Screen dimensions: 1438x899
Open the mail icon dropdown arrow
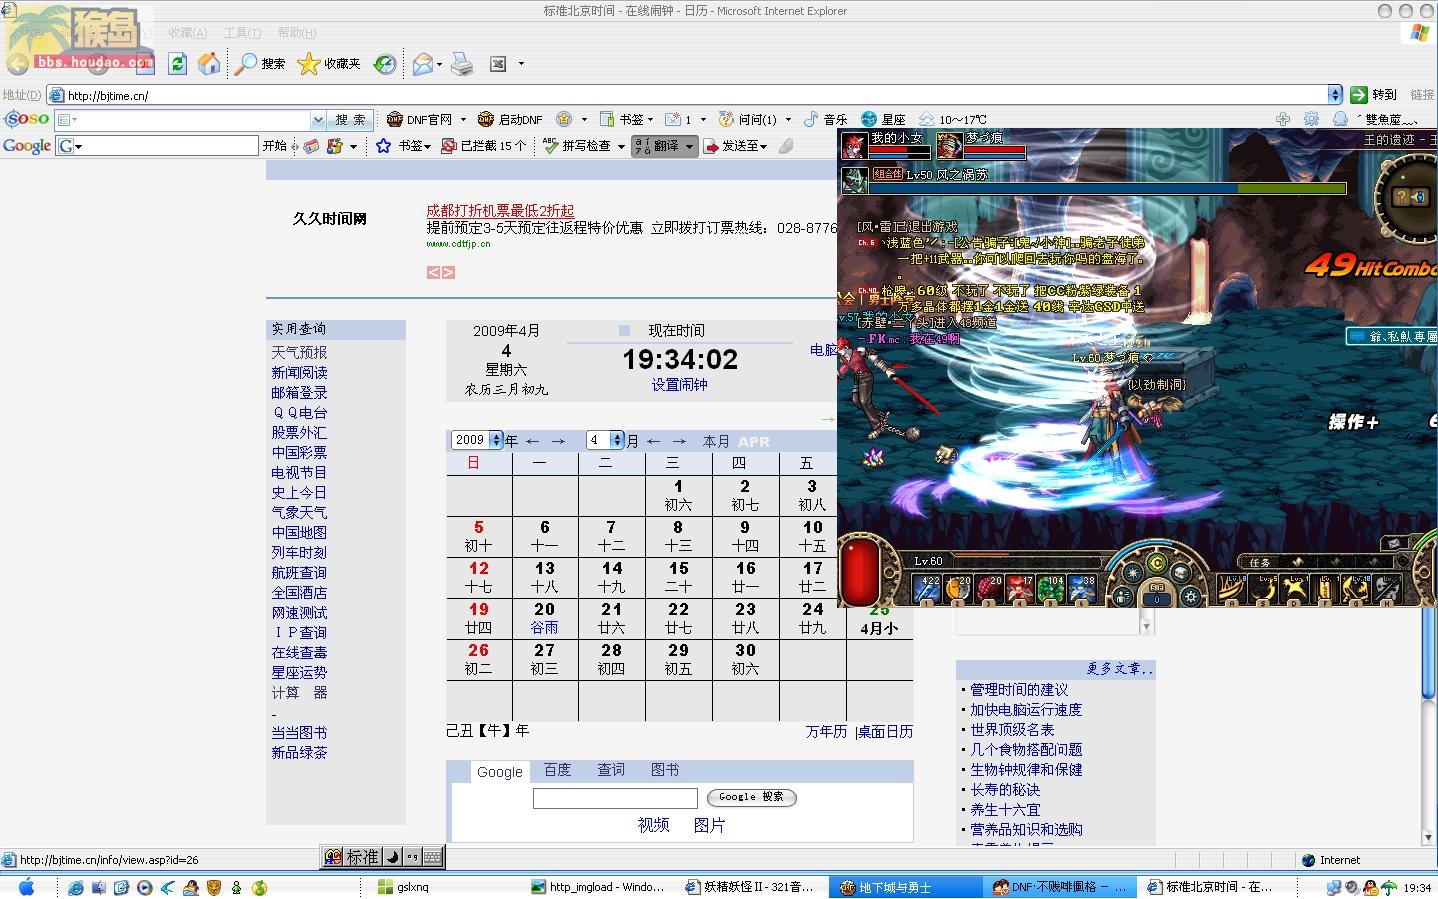point(439,64)
